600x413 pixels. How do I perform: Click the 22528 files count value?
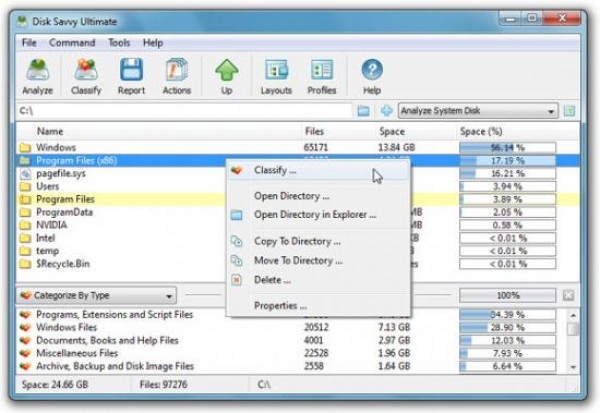[x=316, y=353]
